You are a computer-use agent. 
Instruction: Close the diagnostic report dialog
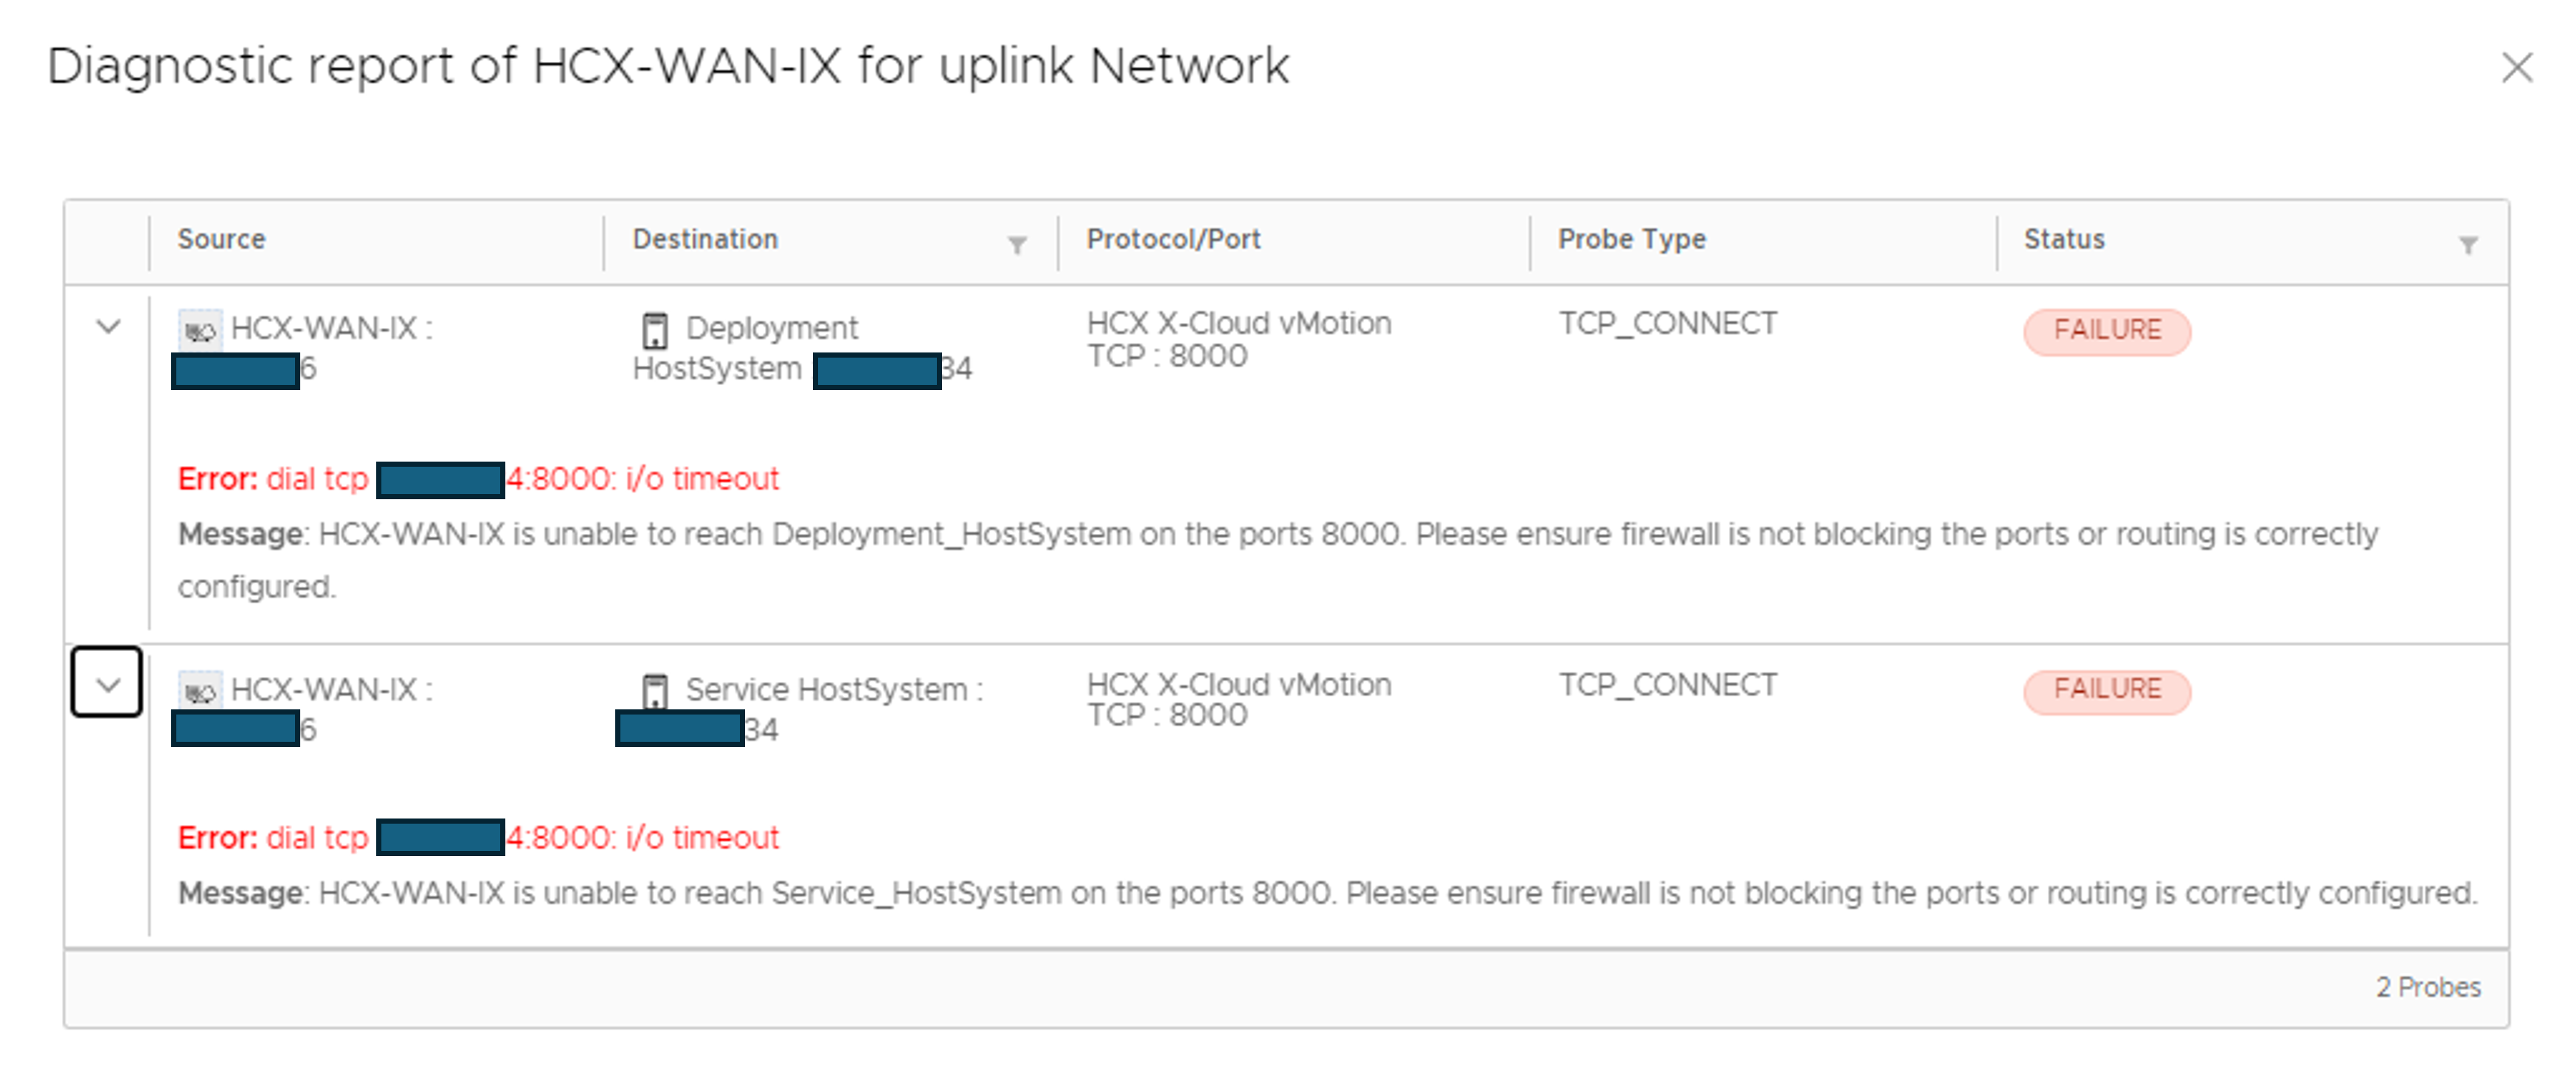pos(2516,68)
